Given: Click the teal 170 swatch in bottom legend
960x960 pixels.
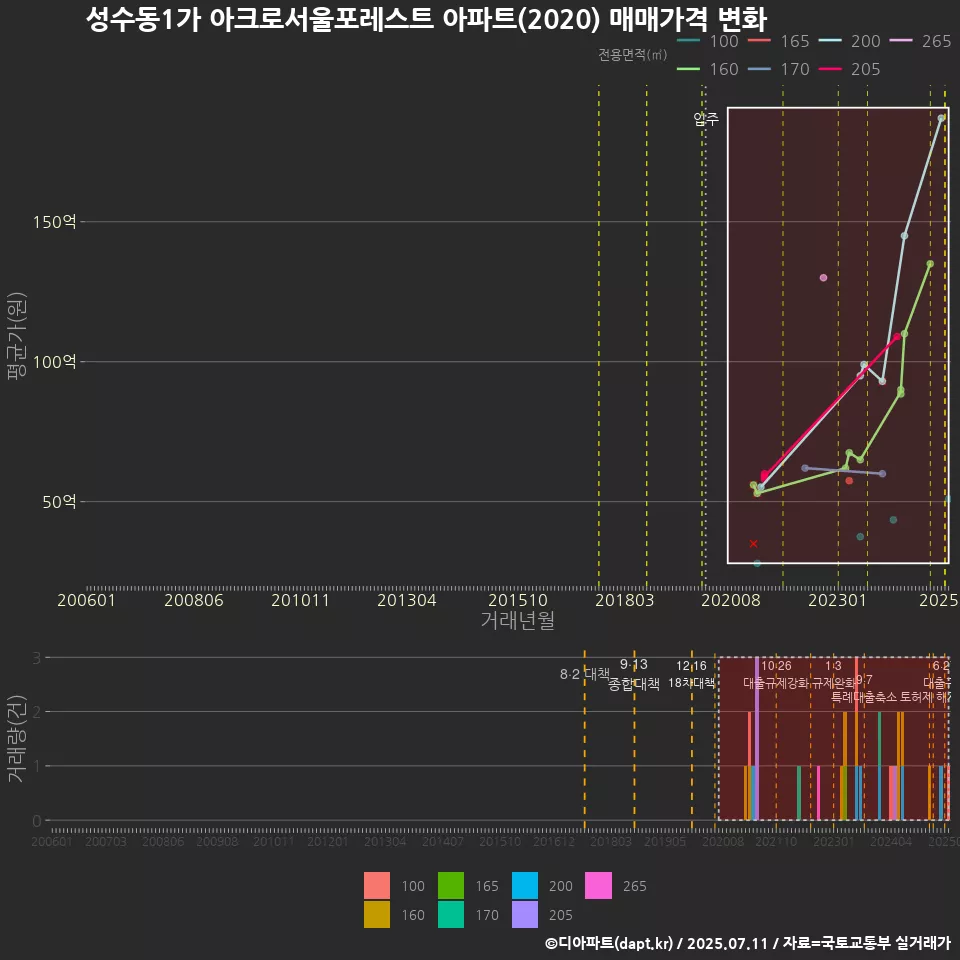Looking at the screenshot, I should [451, 914].
